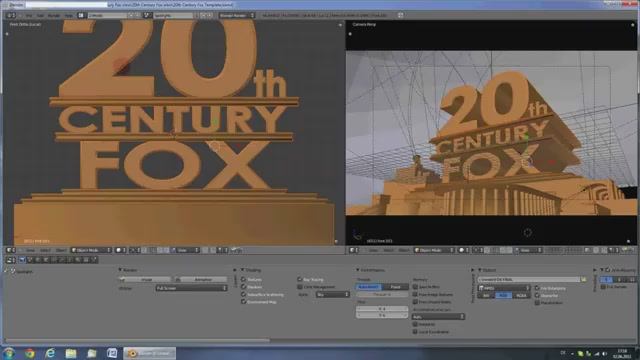Image resolution: width=640 pixels, height=360 pixels.
Task: Open the Add menu in top header
Action: [x=40, y=15]
